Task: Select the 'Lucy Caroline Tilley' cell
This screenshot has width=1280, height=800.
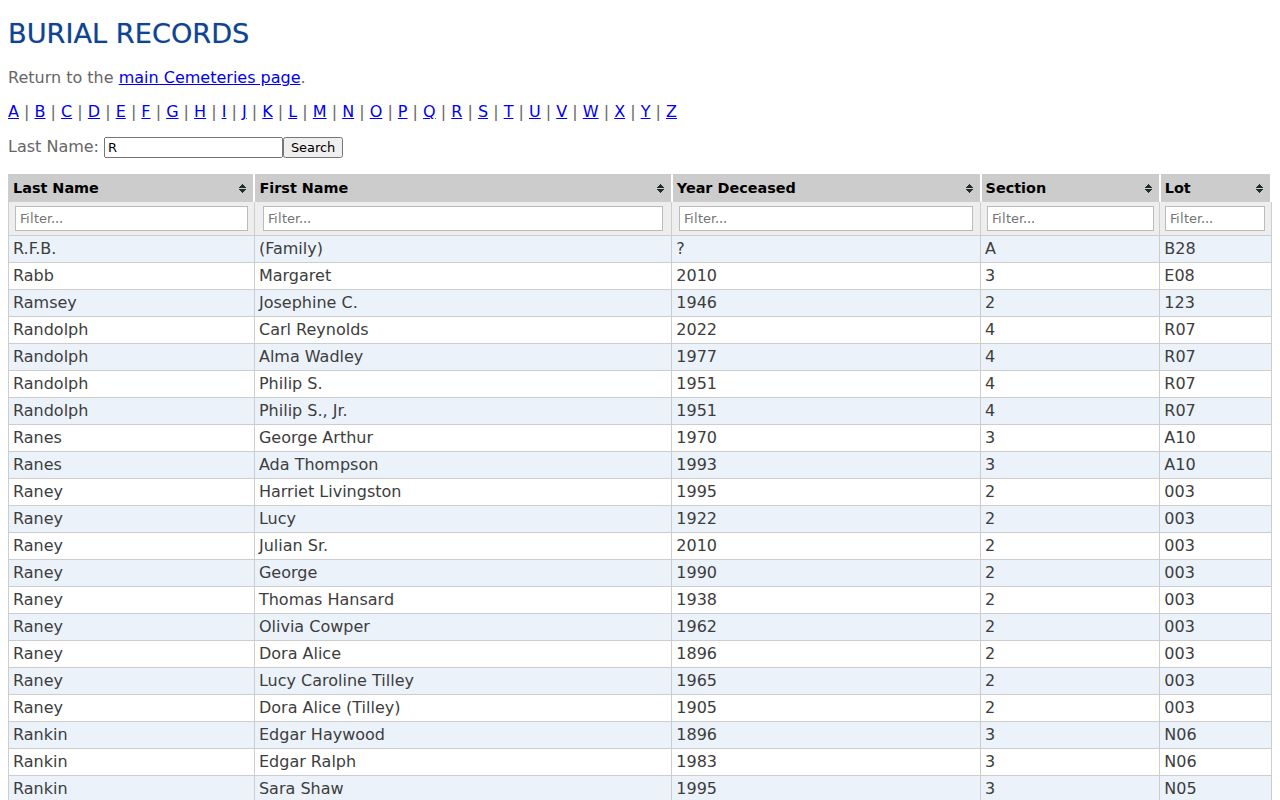Action: pyautogui.click(x=463, y=681)
